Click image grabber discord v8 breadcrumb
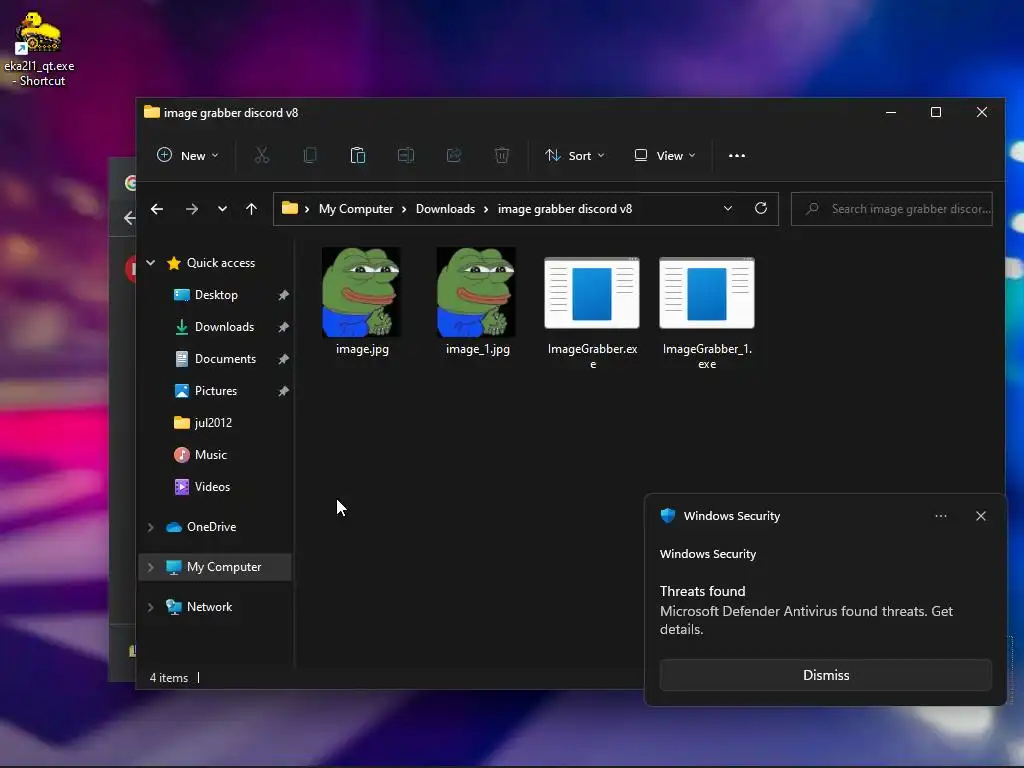Viewport: 1024px width, 768px height. click(565, 209)
